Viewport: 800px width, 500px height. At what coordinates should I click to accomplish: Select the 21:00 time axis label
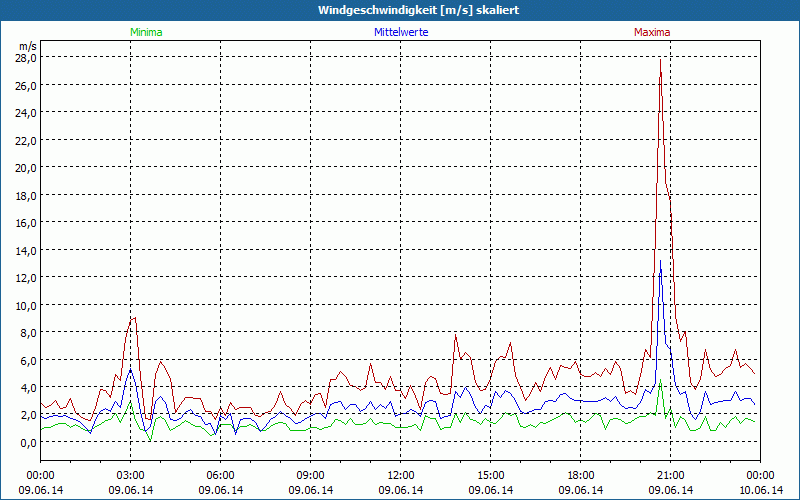coord(671,475)
